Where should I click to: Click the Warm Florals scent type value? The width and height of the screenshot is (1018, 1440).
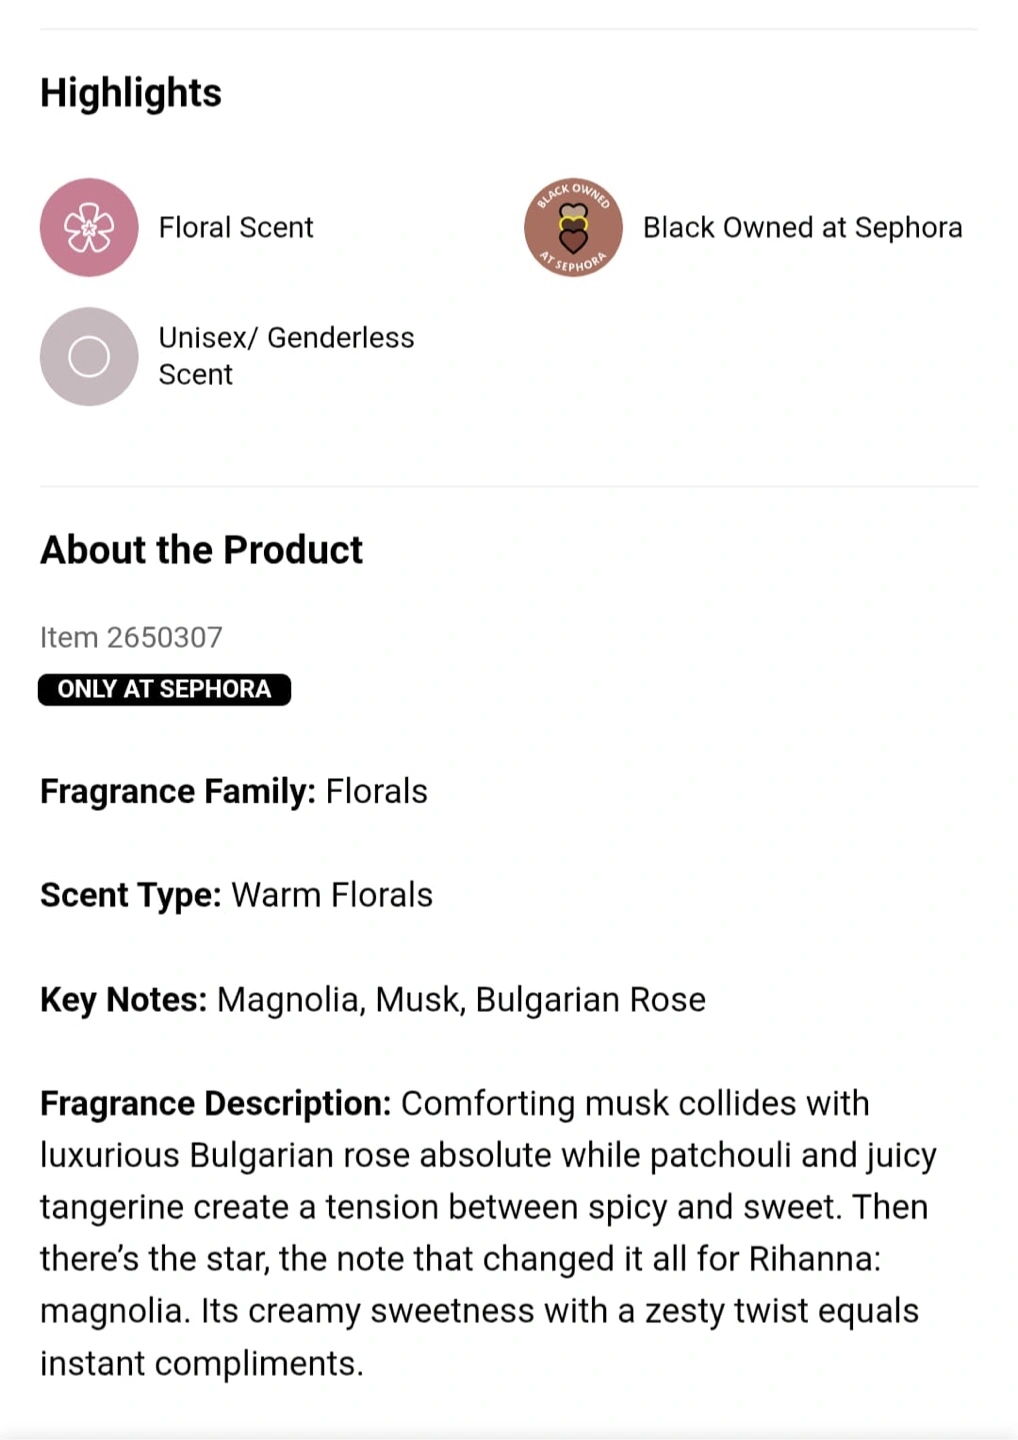[332, 895]
